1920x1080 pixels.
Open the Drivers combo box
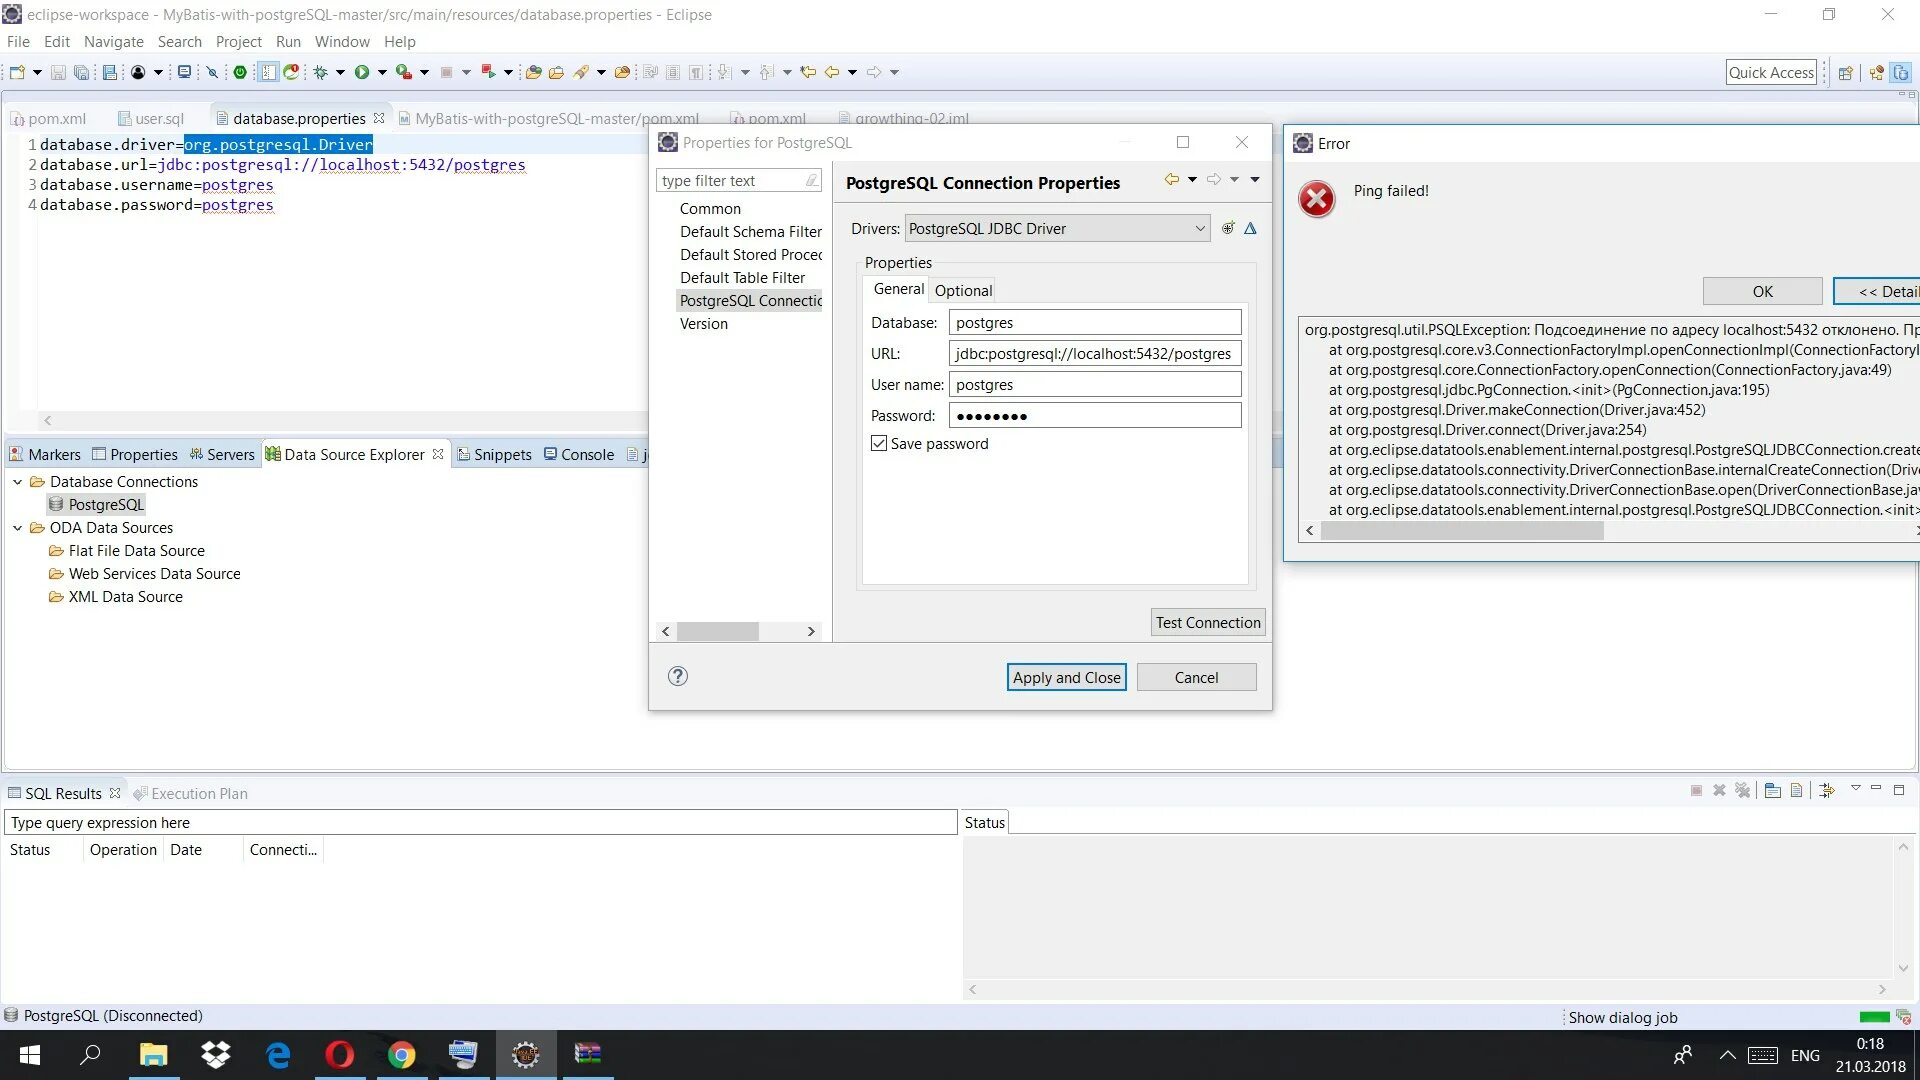[x=1057, y=228]
